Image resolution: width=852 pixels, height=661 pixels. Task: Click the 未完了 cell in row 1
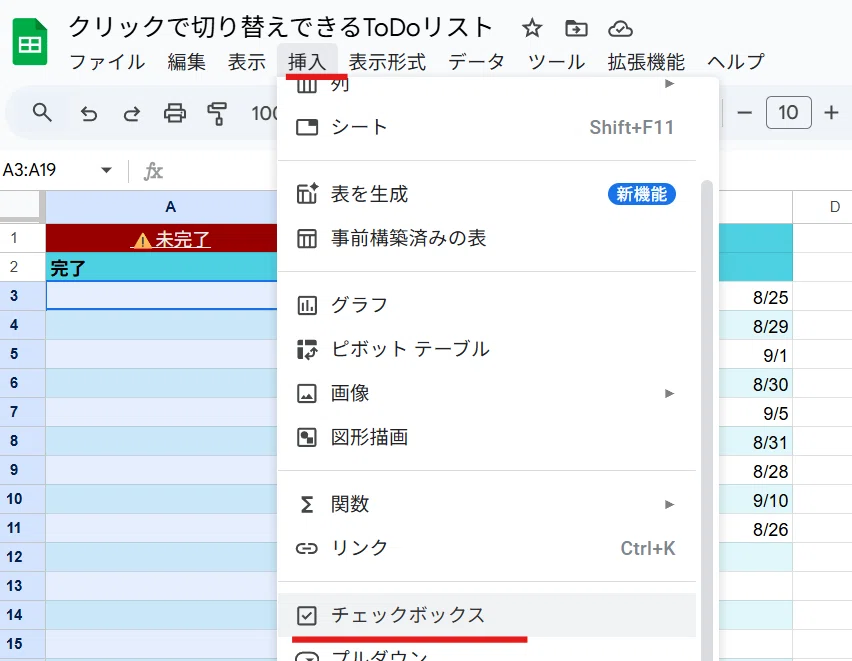coord(162,238)
